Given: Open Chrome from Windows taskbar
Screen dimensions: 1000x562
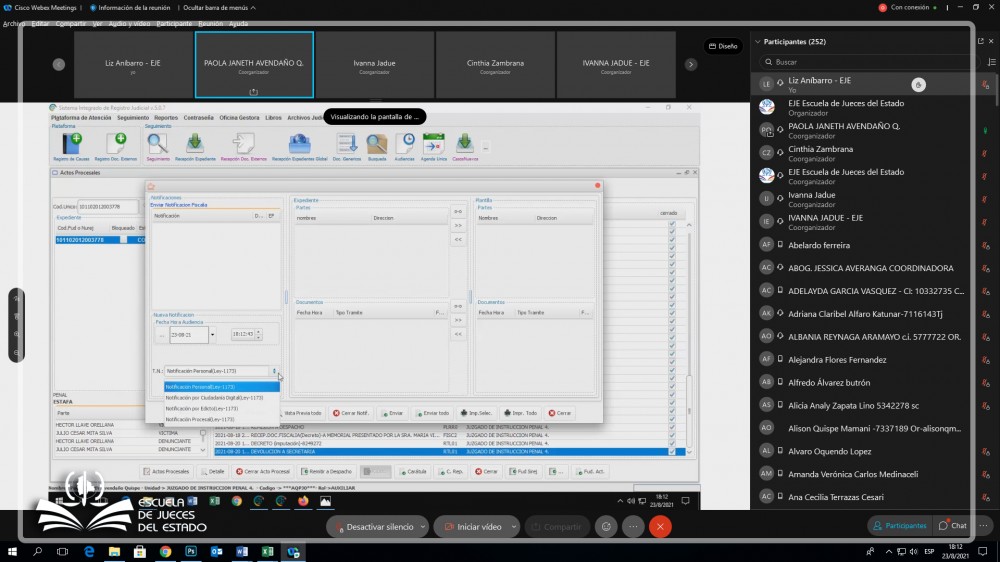Looking at the screenshot, I should (165, 552).
